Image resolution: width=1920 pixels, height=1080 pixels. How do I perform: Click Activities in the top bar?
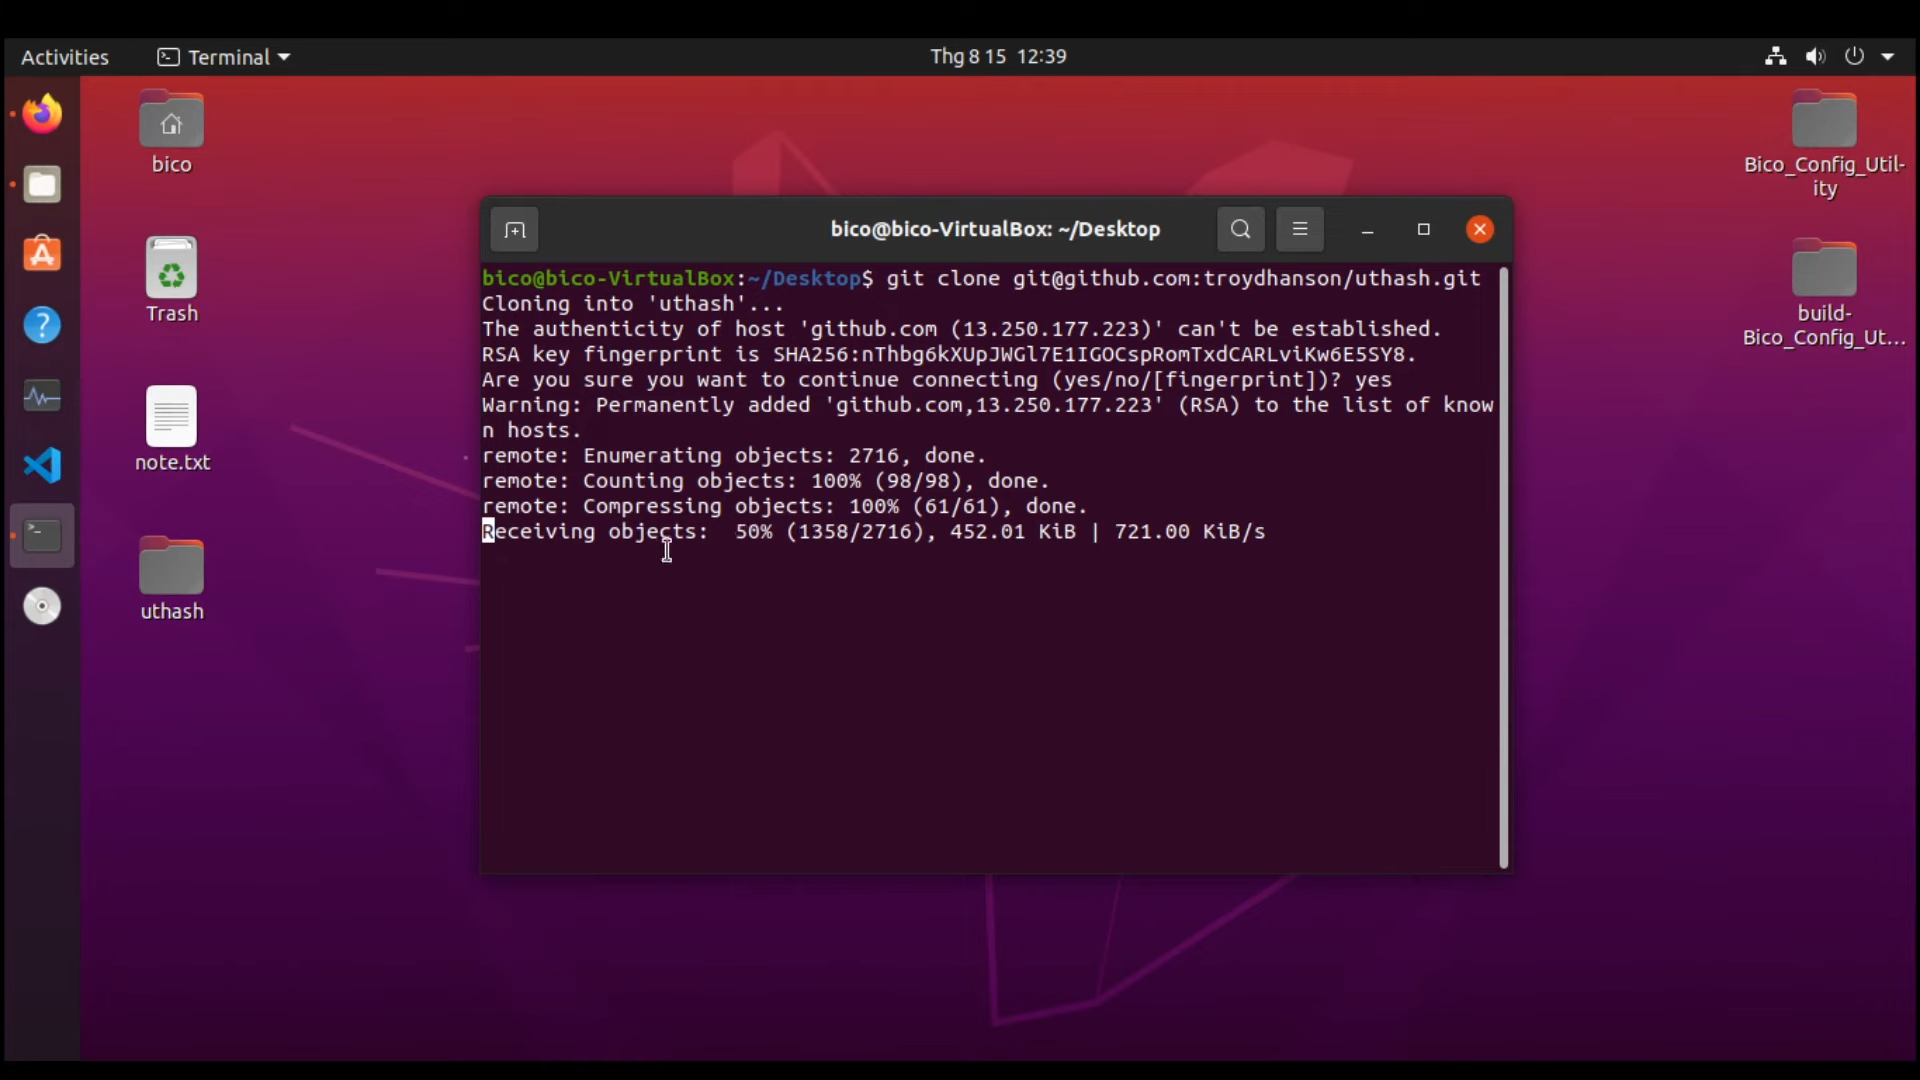[x=64, y=56]
